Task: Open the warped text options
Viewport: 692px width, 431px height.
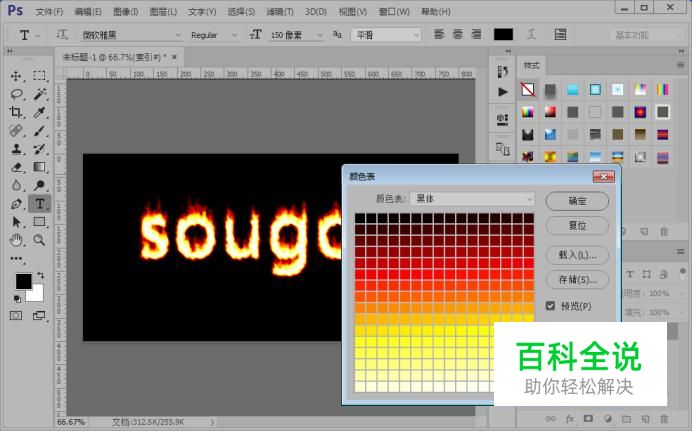Action: point(532,34)
